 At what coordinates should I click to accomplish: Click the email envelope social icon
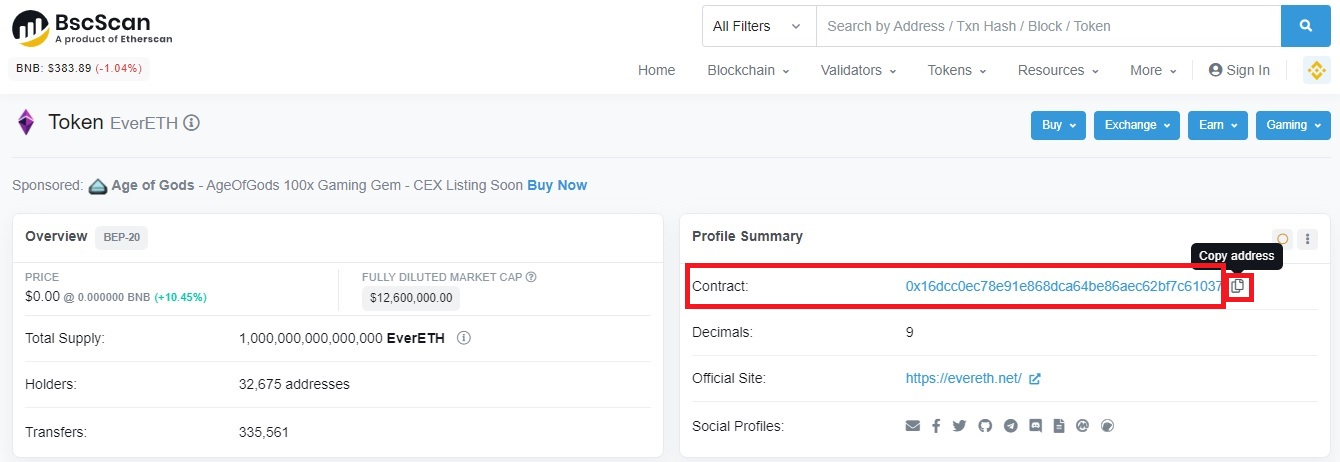pyautogui.click(x=912, y=426)
